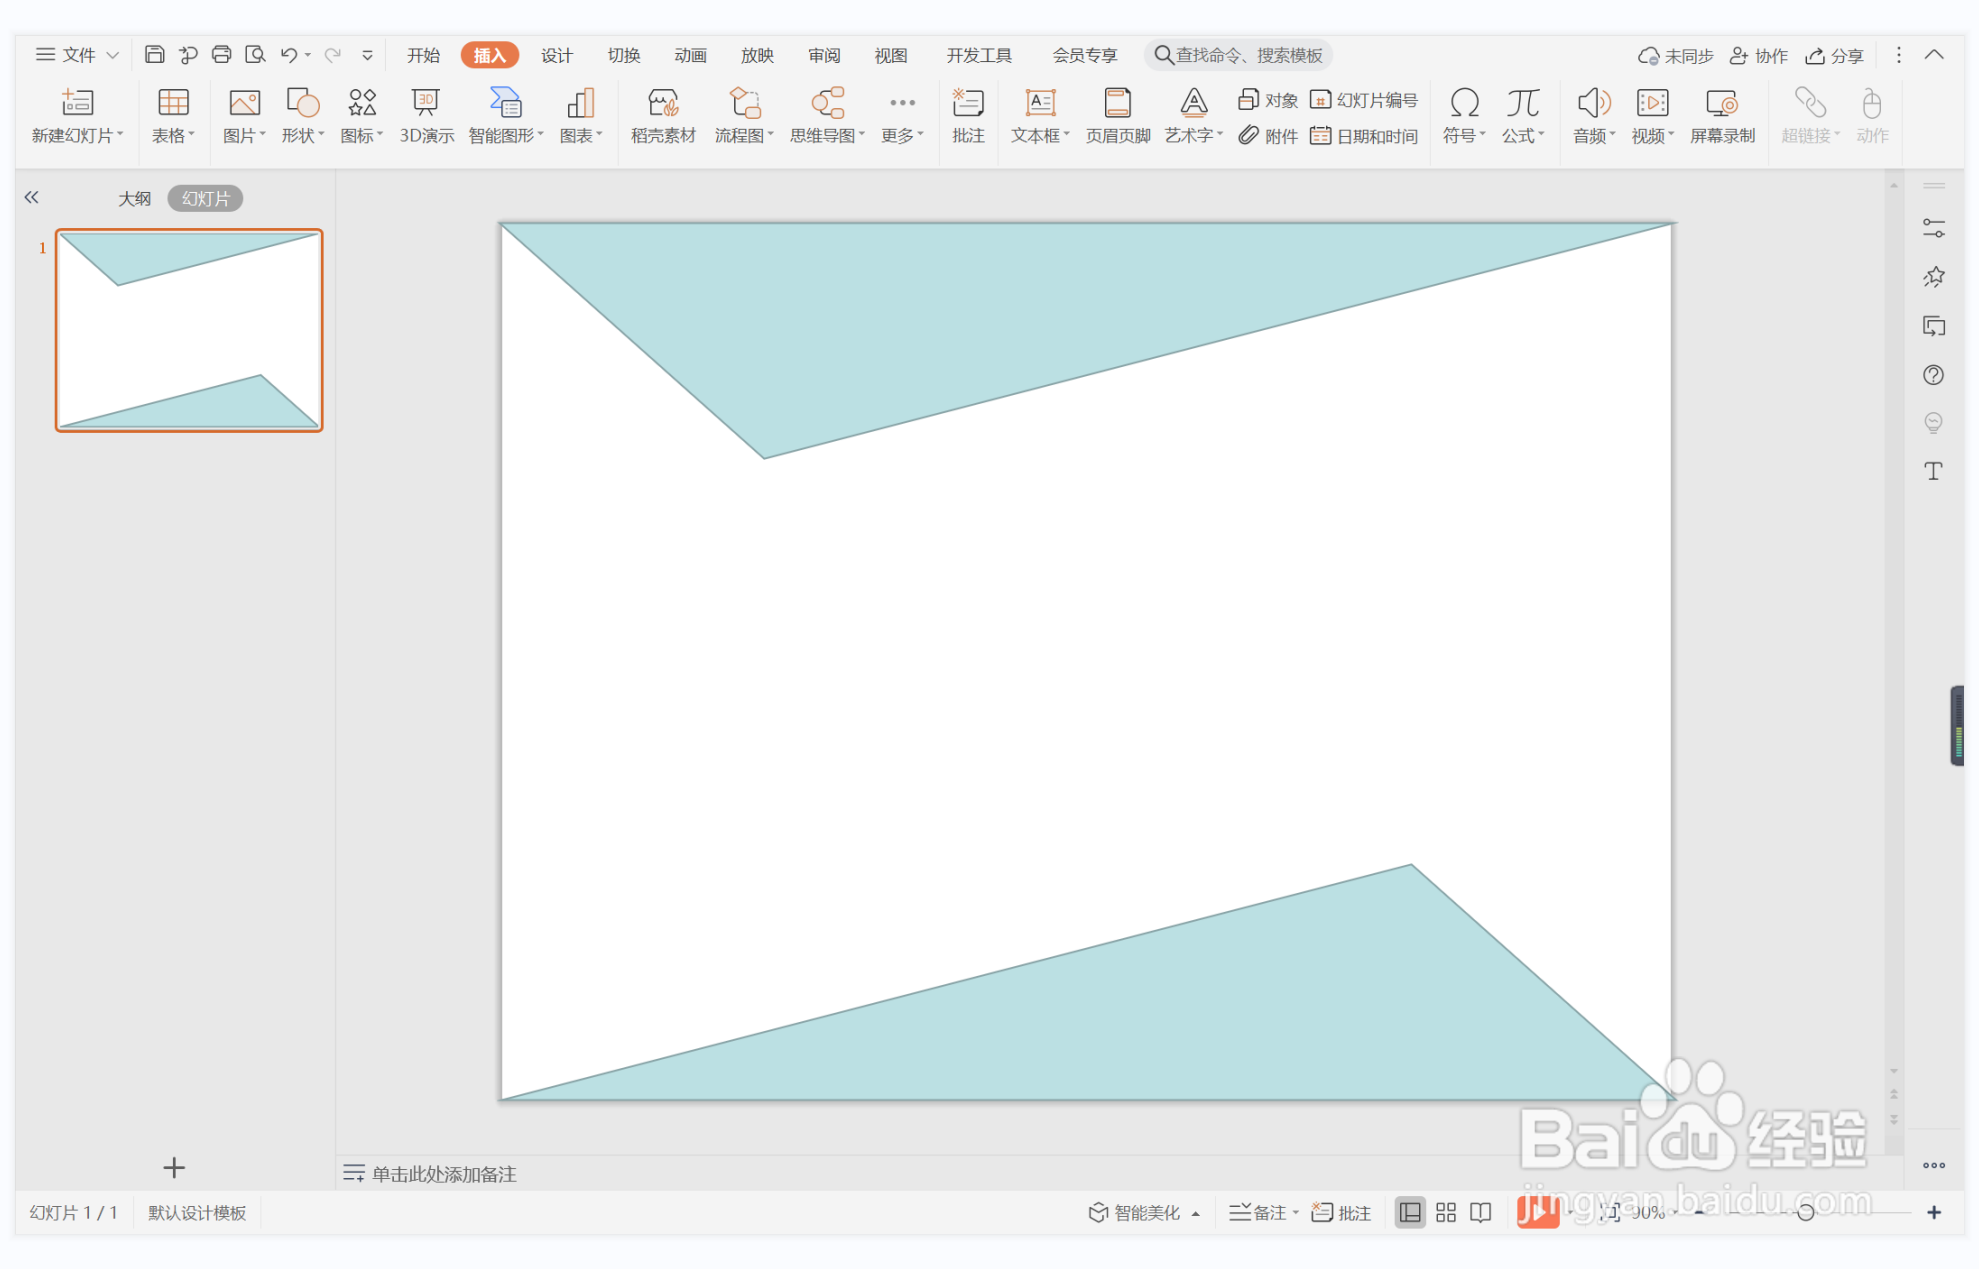Image resolution: width=1979 pixels, height=1269 pixels.
Task: Add a new slide with plus button
Action: click(174, 1167)
